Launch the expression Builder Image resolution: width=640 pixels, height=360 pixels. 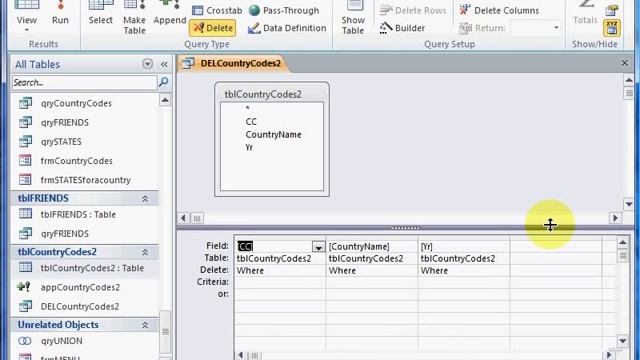point(402,28)
